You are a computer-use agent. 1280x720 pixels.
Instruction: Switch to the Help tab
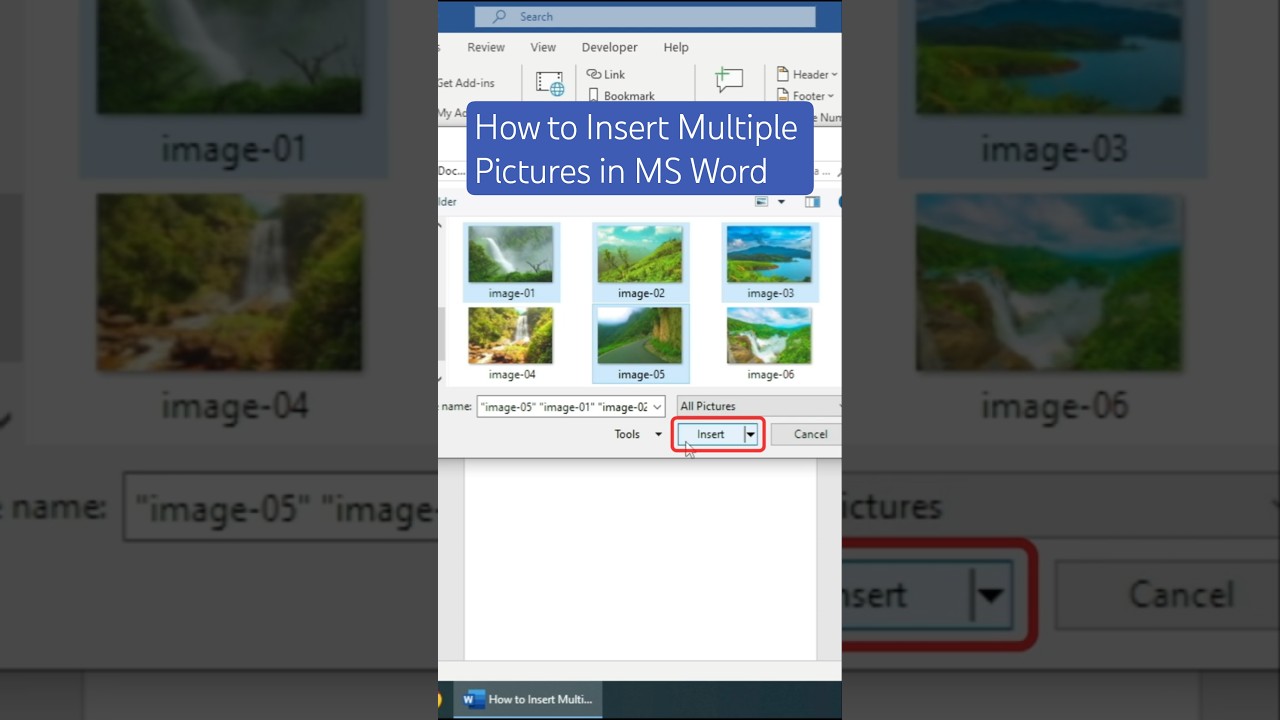point(676,47)
